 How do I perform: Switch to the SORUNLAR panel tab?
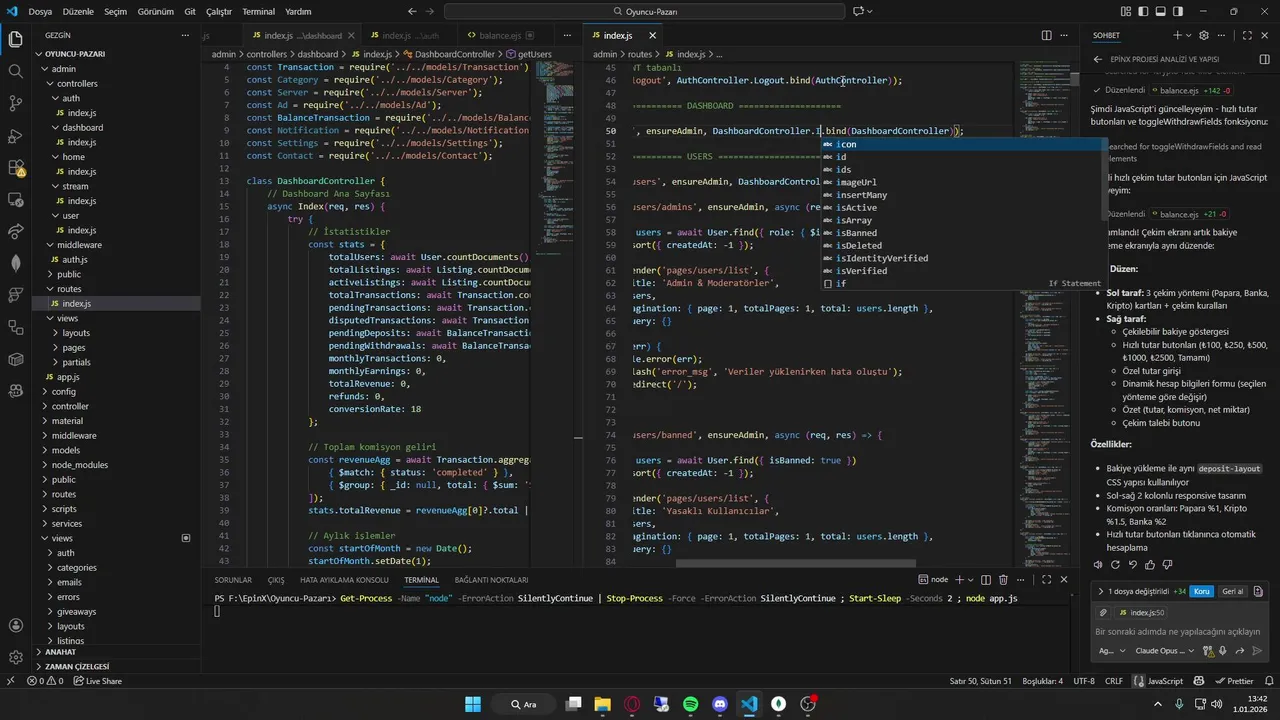(233, 580)
